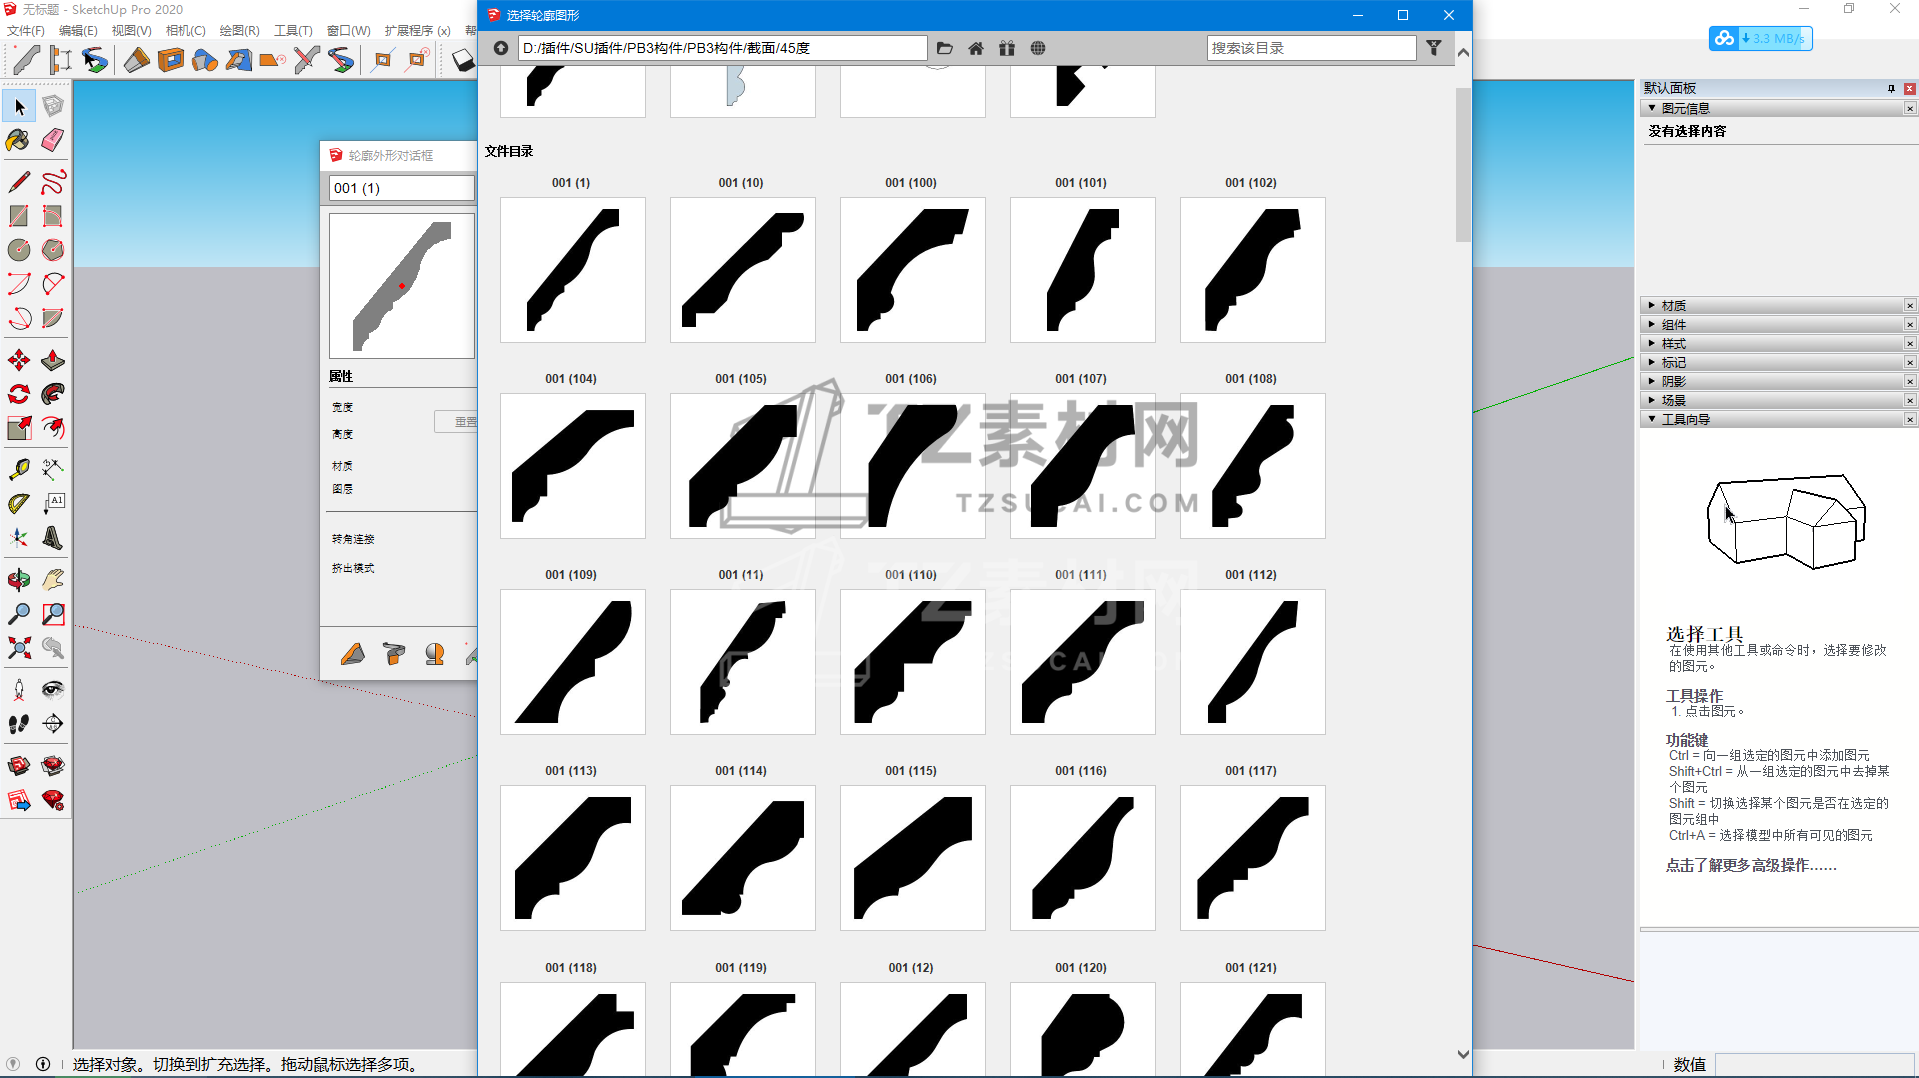Expand the 场景 panel
Viewport: 1919px width, 1078px height.
(x=1652, y=400)
